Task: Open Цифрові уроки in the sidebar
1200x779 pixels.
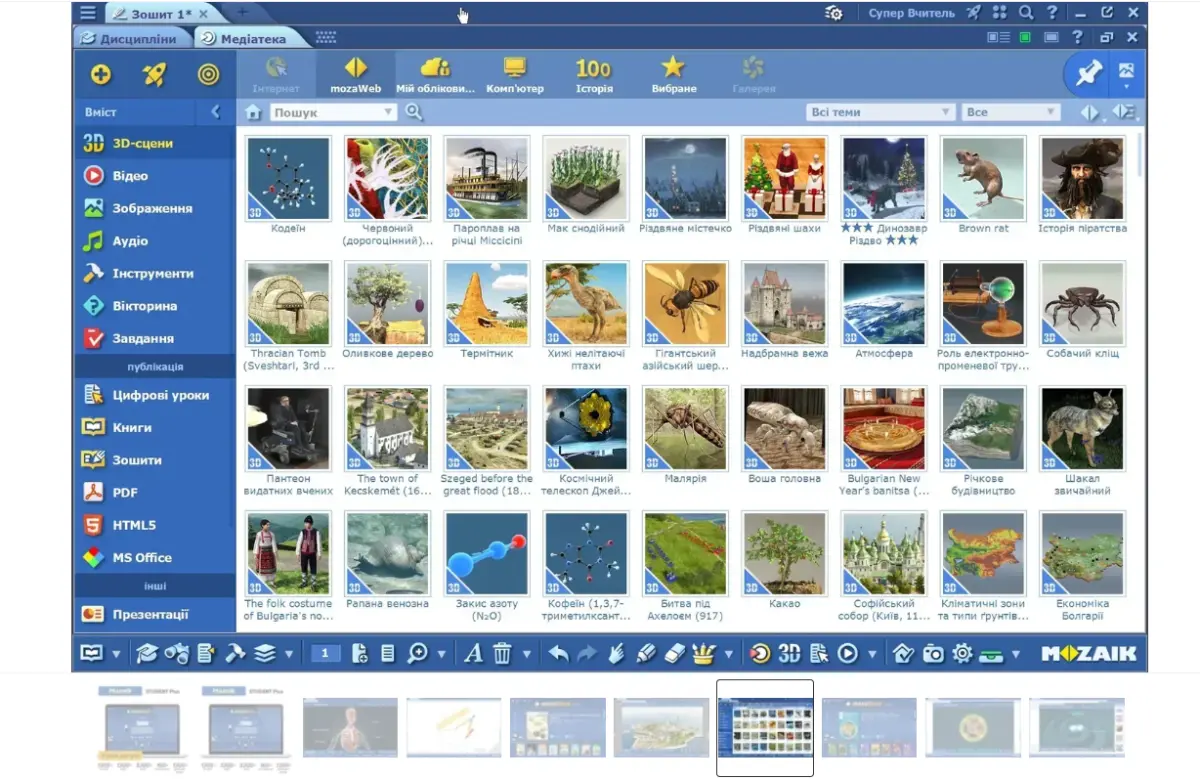Action: point(160,395)
